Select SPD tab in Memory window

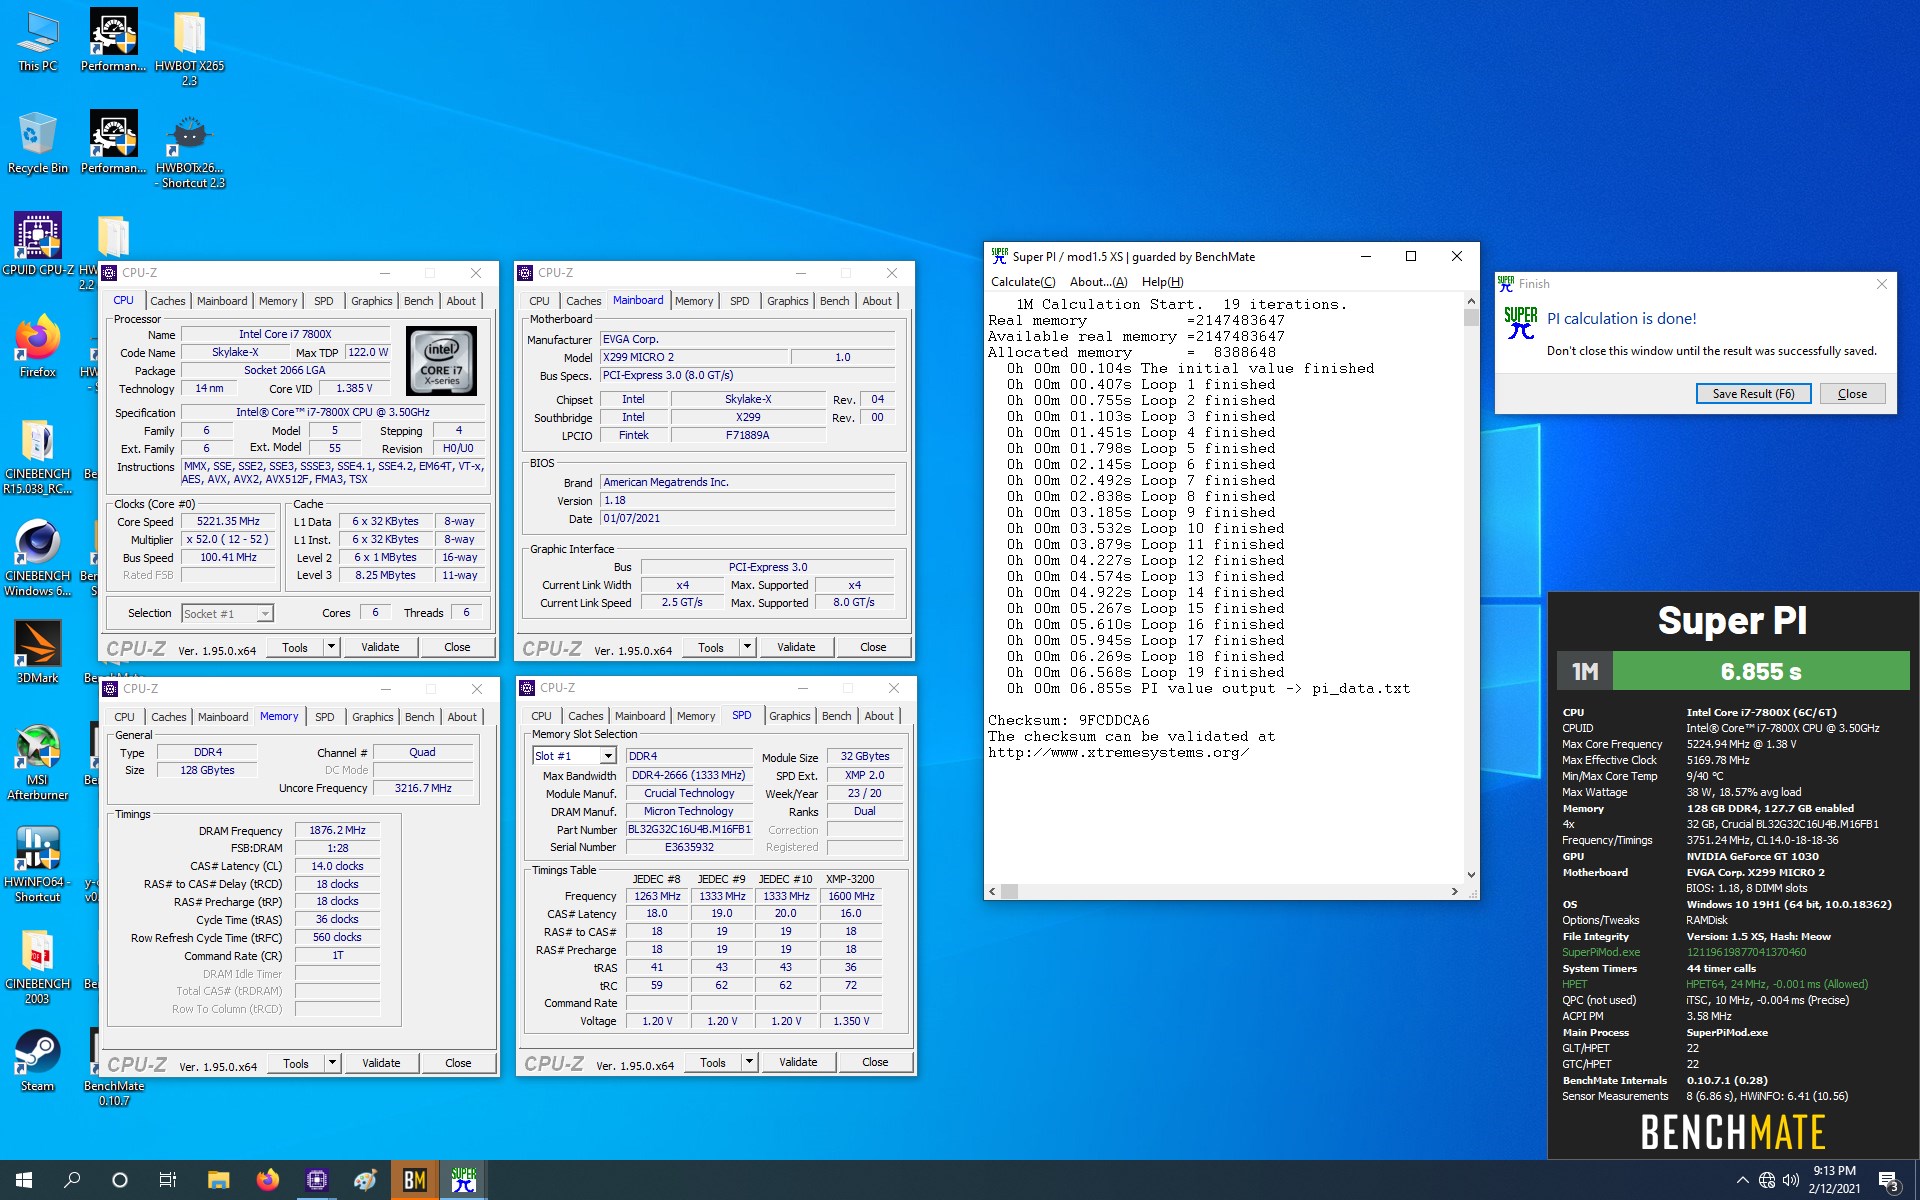pos(324,717)
